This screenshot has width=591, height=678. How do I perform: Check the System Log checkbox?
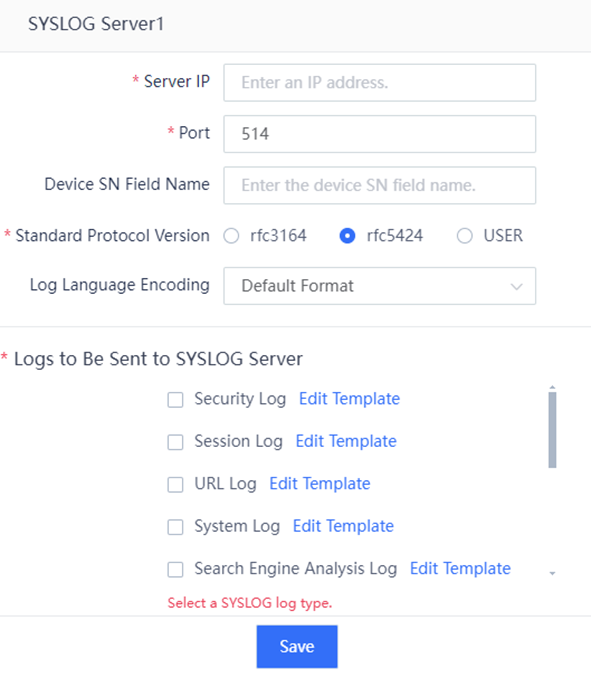pos(175,527)
